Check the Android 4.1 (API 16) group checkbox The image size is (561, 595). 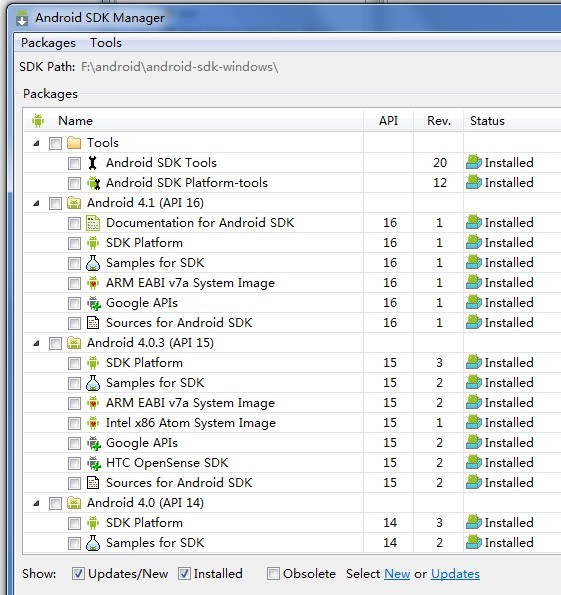pos(55,203)
